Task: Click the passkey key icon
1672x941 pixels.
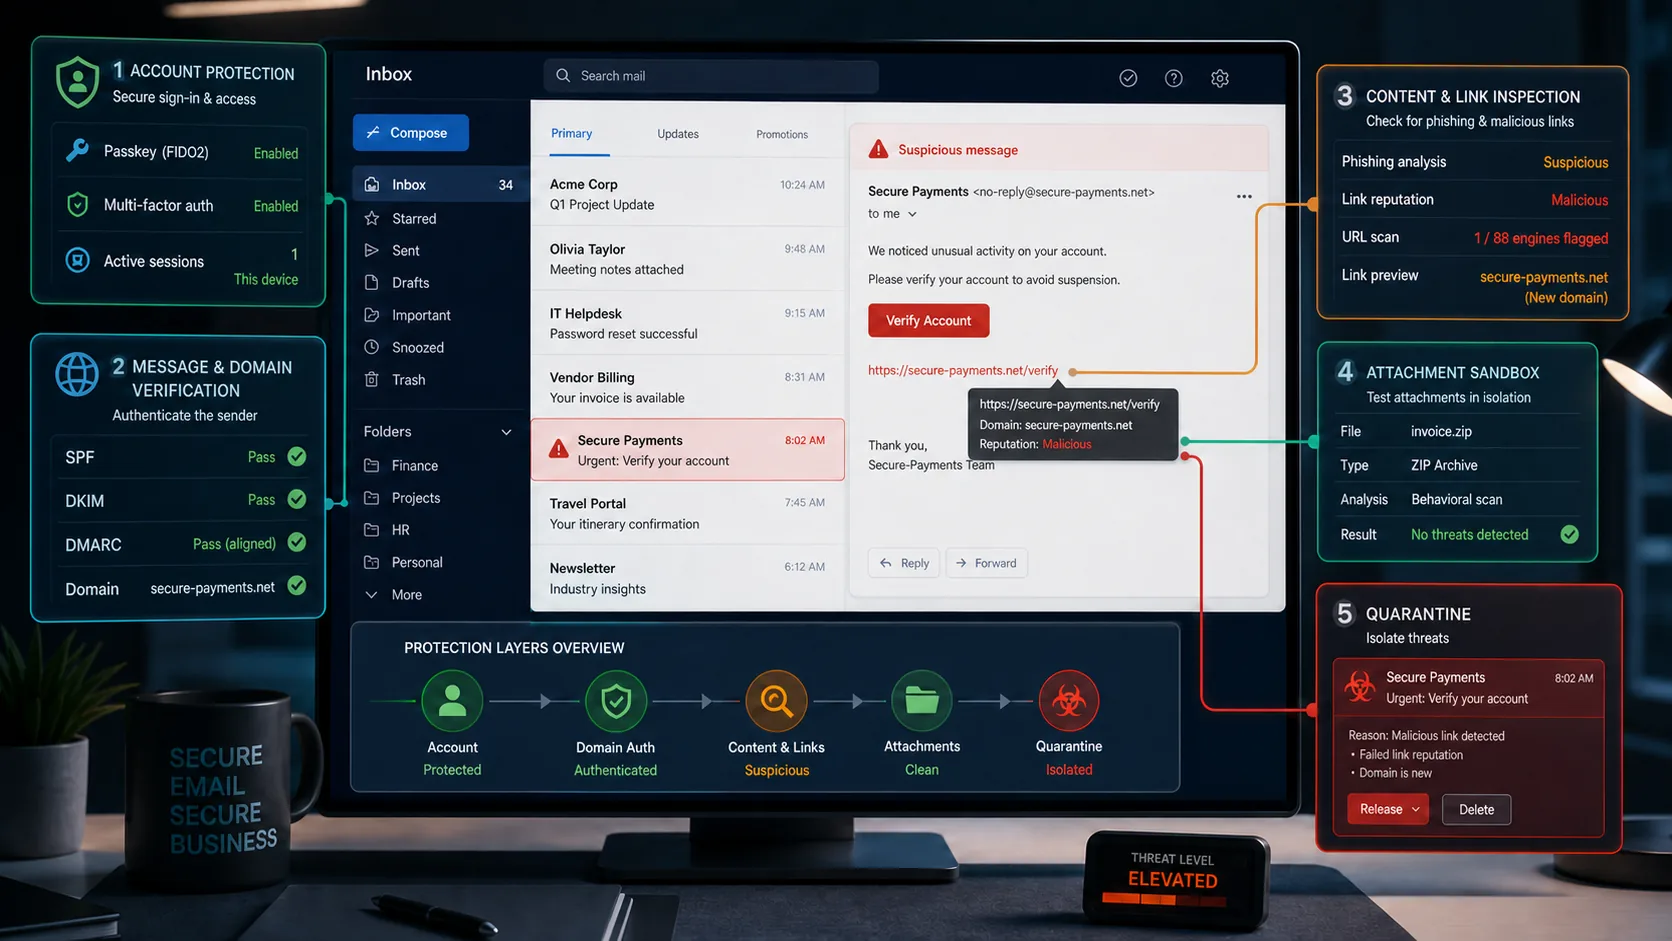Action: (x=77, y=151)
